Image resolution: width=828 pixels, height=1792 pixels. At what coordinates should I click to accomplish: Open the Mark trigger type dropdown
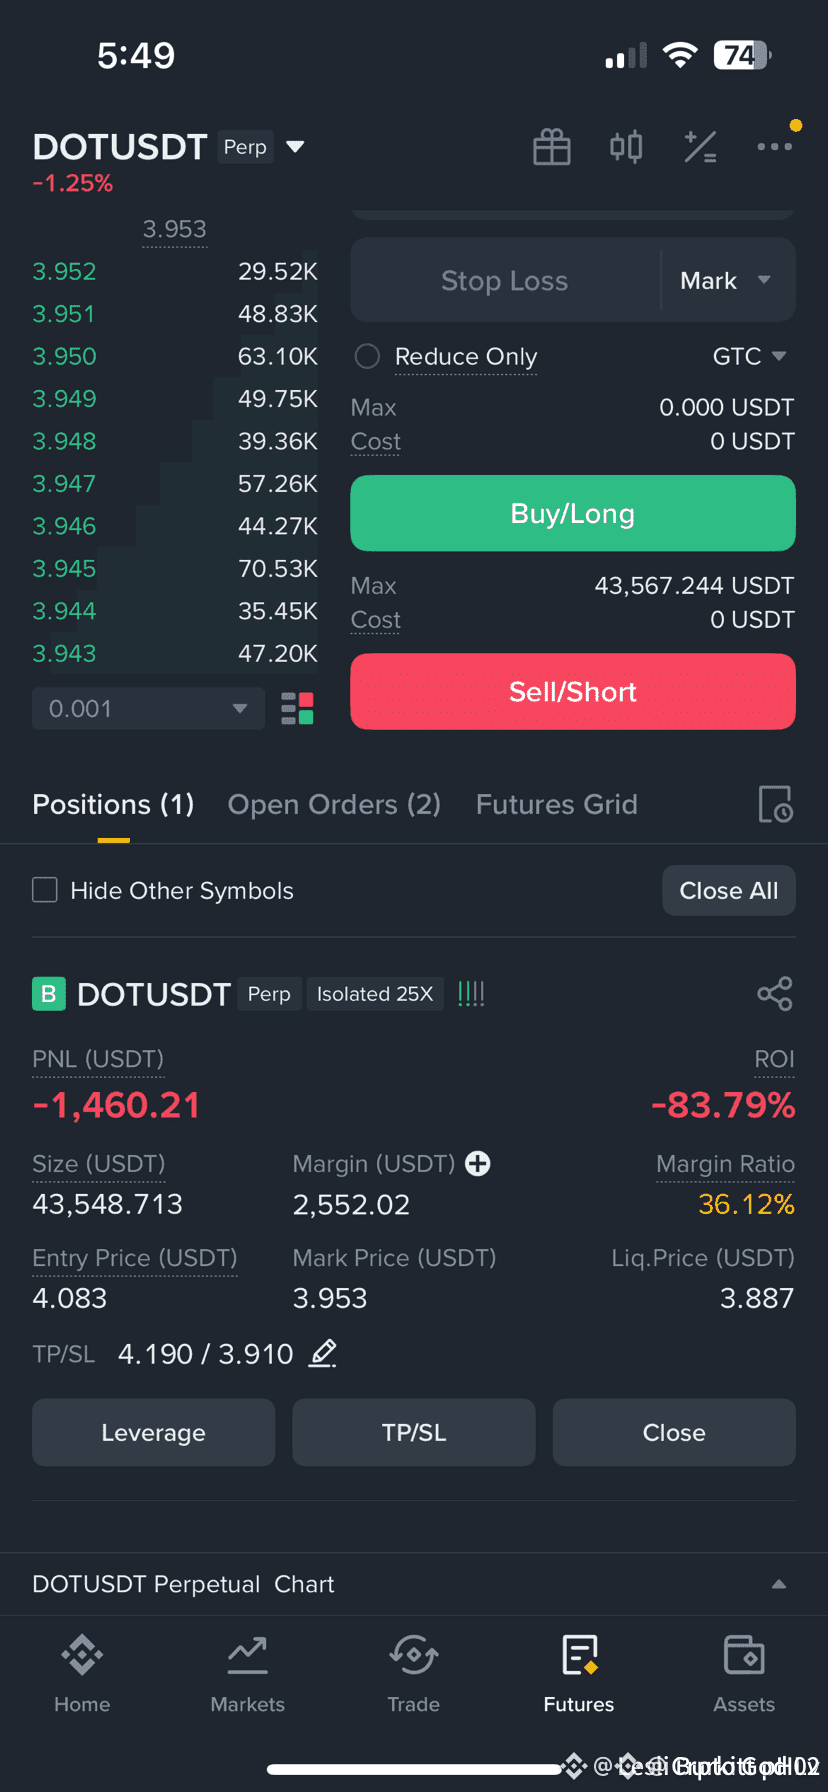(727, 281)
